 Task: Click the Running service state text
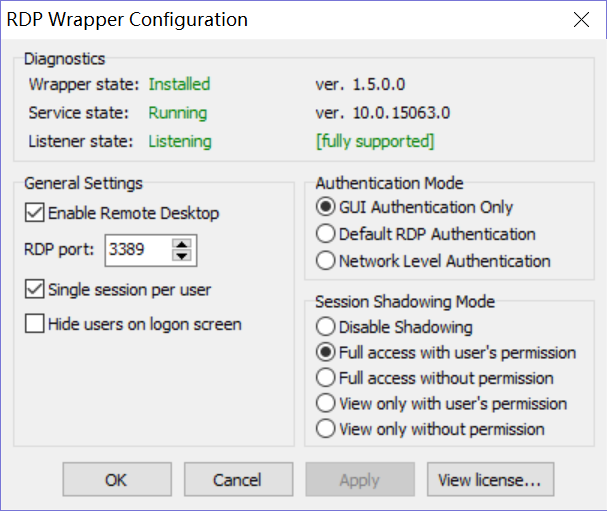tap(178, 113)
